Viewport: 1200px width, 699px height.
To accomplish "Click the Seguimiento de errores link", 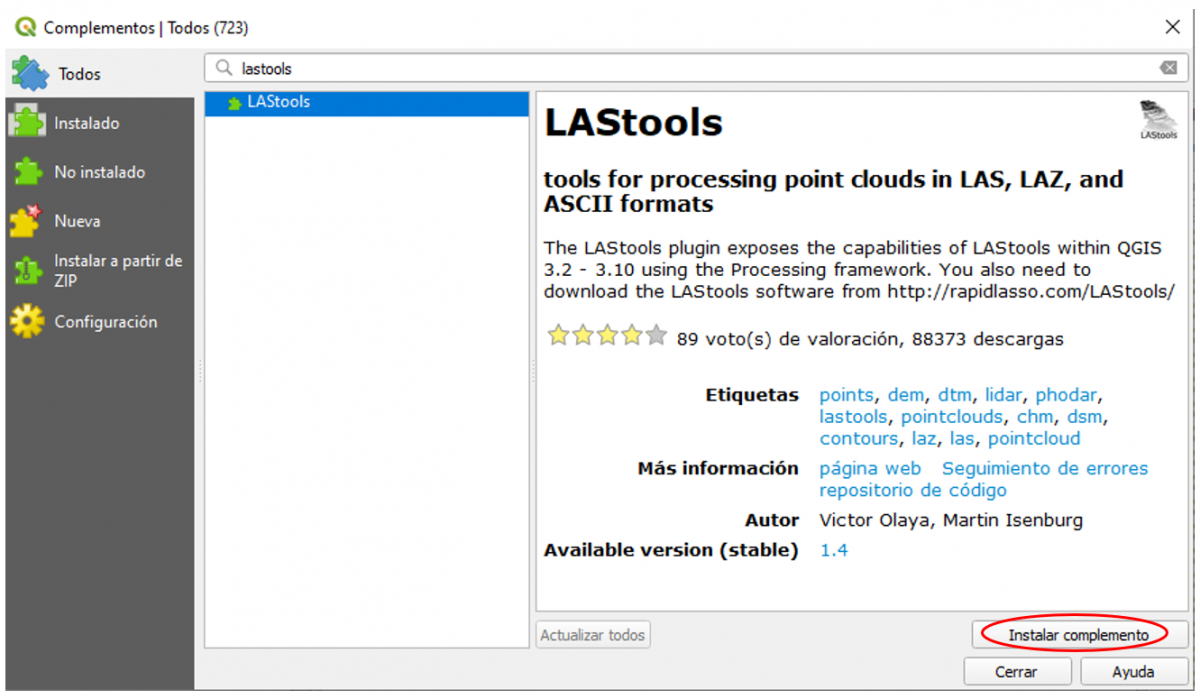I will (x=1046, y=468).
